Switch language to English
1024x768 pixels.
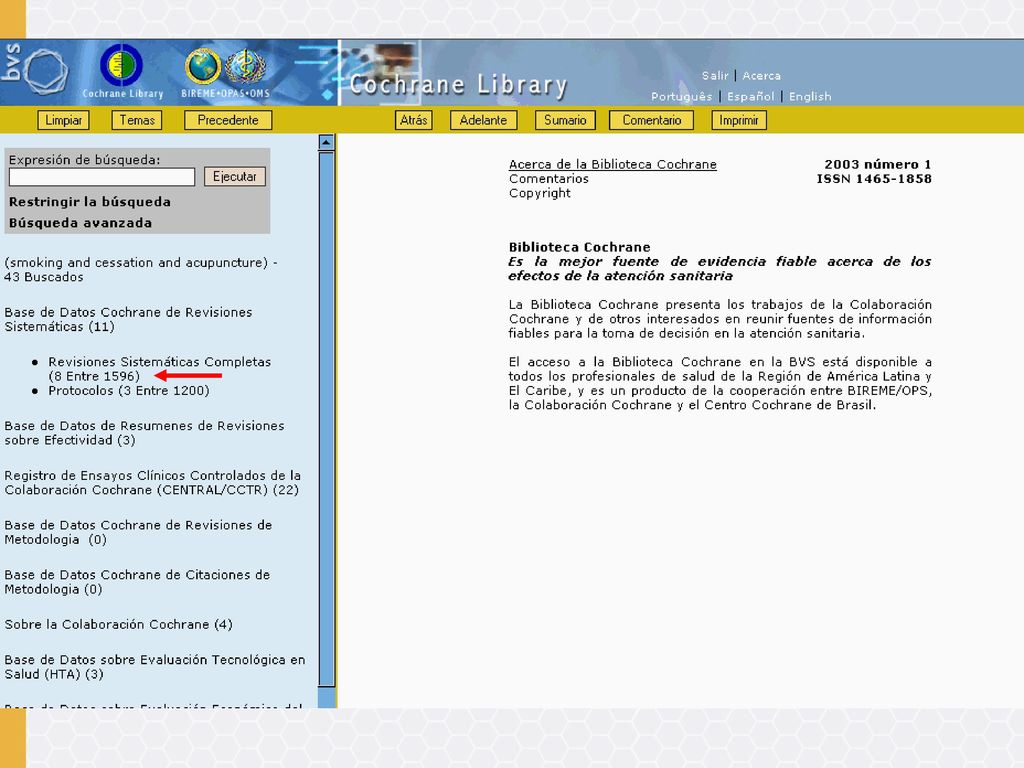pyautogui.click(x=810, y=97)
